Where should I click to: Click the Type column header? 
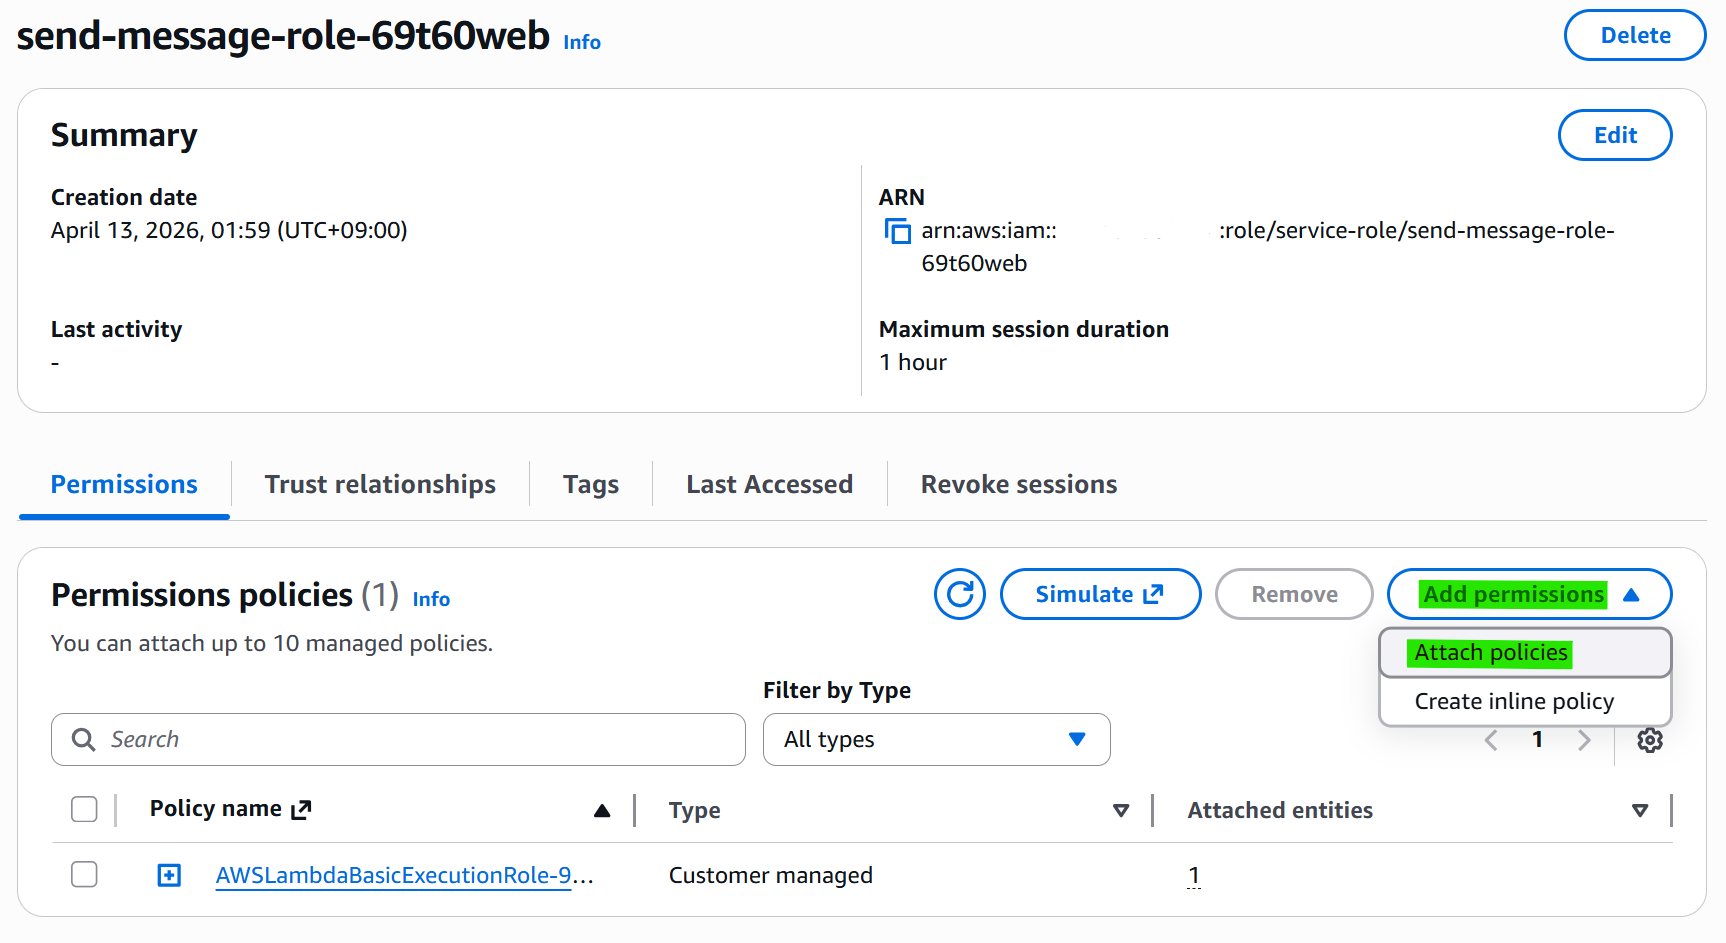tap(694, 811)
